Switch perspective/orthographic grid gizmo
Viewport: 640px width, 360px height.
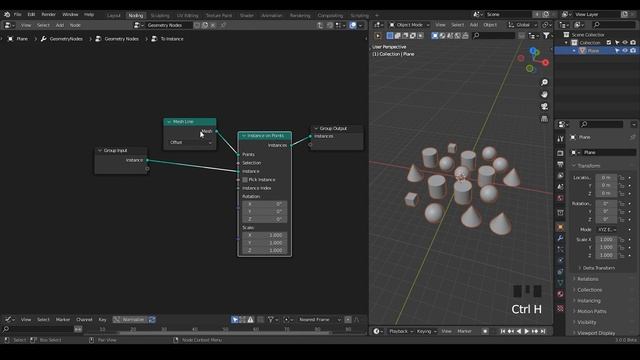(x=544, y=119)
